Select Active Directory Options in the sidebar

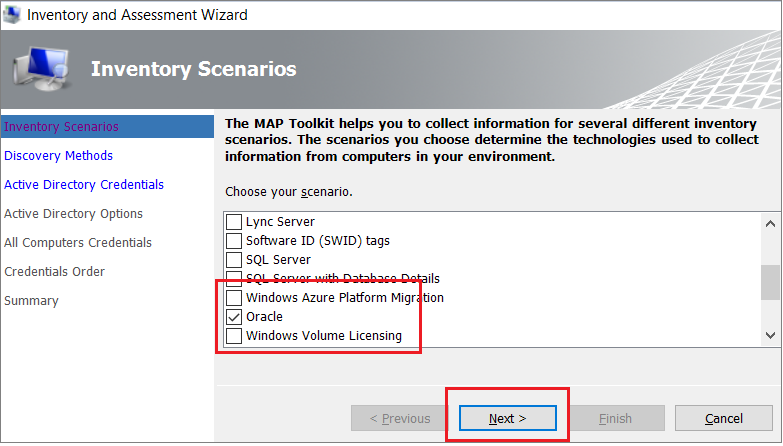(73, 214)
